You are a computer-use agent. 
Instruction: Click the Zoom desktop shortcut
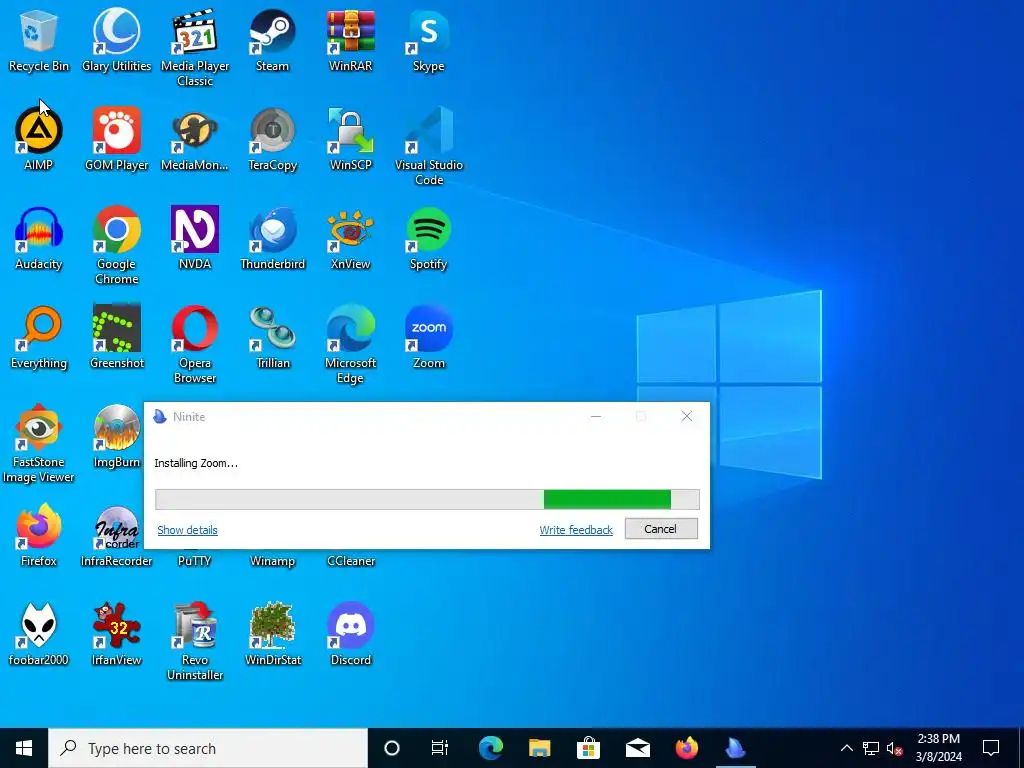[428, 337]
